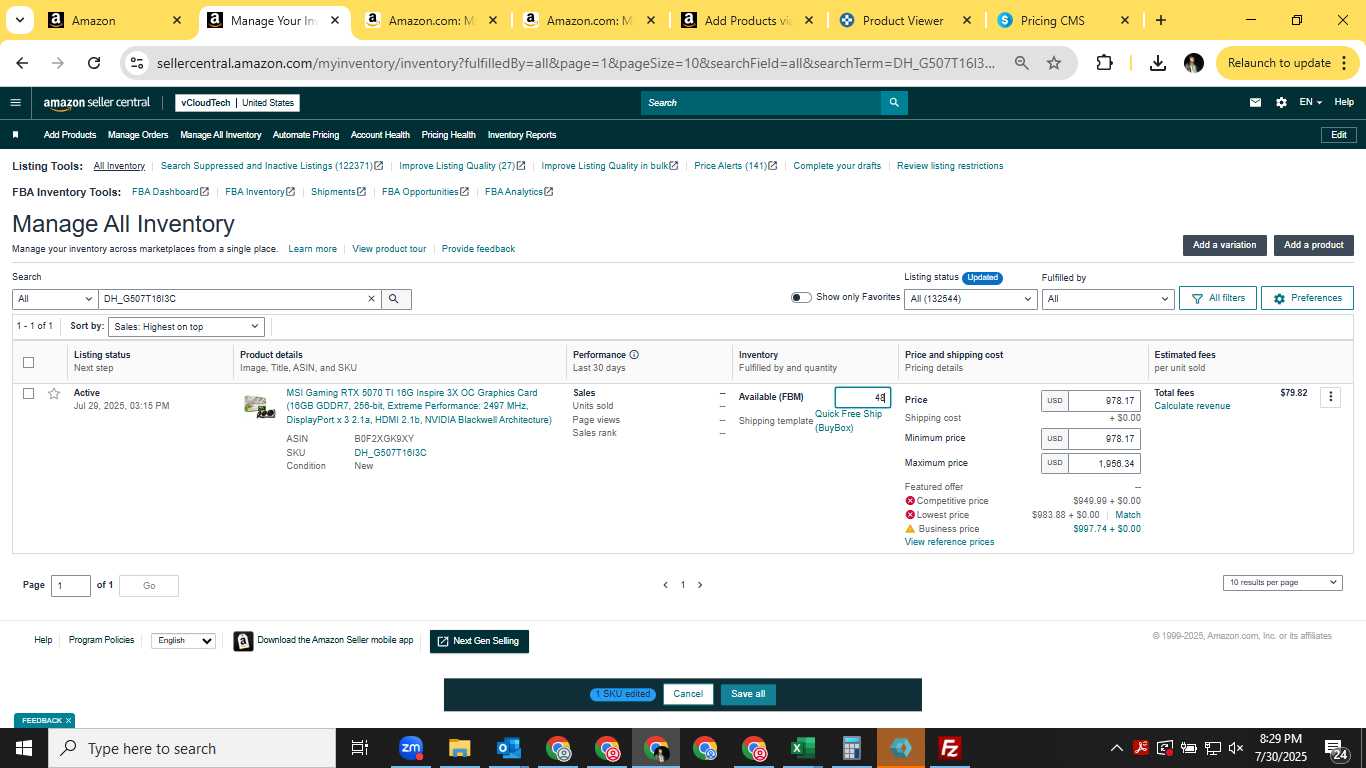Open the tab search chevron at top left
This screenshot has height=768, width=1366.
coord(19,20)
